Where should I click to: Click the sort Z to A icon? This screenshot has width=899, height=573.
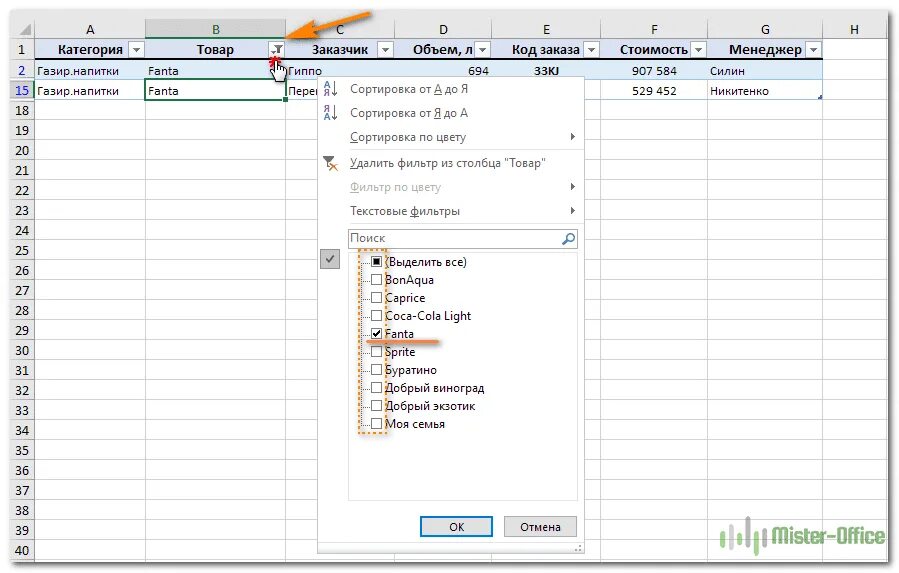coord(330,112)
